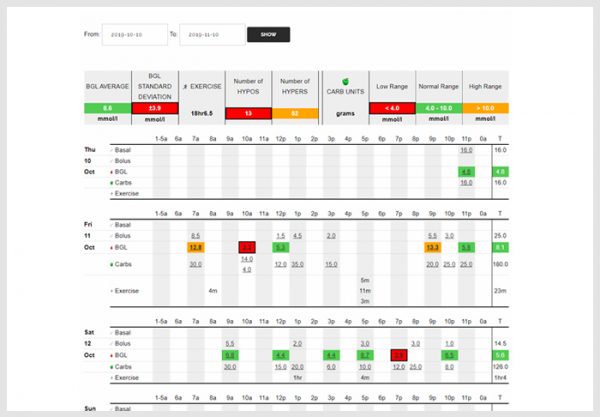Click the Carbs row icon for Fri 11 Oct
Image resolution: width=600 pixels, height=417 pixels.
(112, 265)
